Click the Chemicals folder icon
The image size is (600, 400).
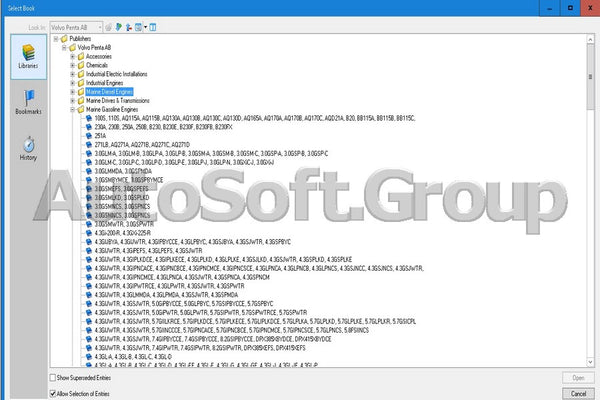click(x=81, y=65)
